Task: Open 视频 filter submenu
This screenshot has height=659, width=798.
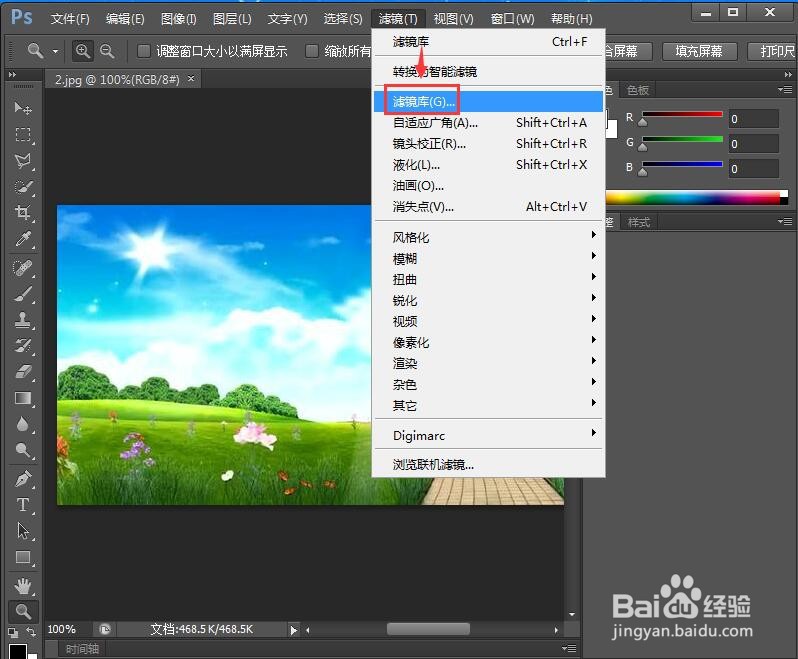Action: point(489,322)
